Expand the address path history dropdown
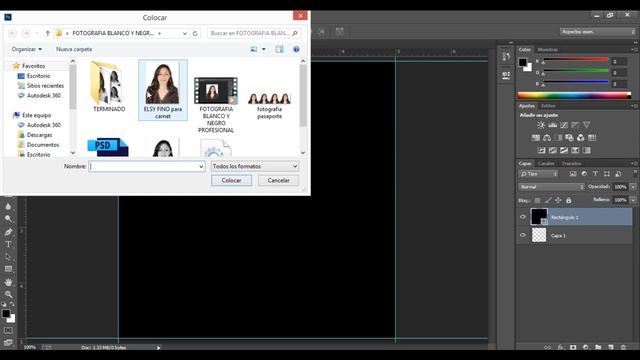Image resolution: width=640 pixels, height=360 pixels. (184, 33)
